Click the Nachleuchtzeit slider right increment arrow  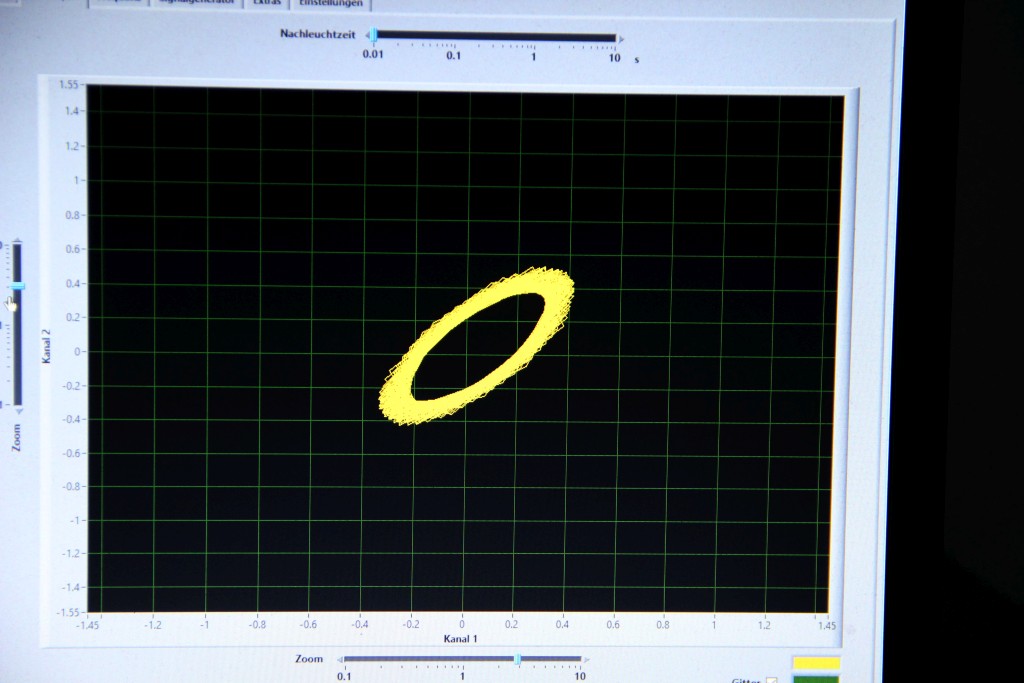(x=622, y=39)
